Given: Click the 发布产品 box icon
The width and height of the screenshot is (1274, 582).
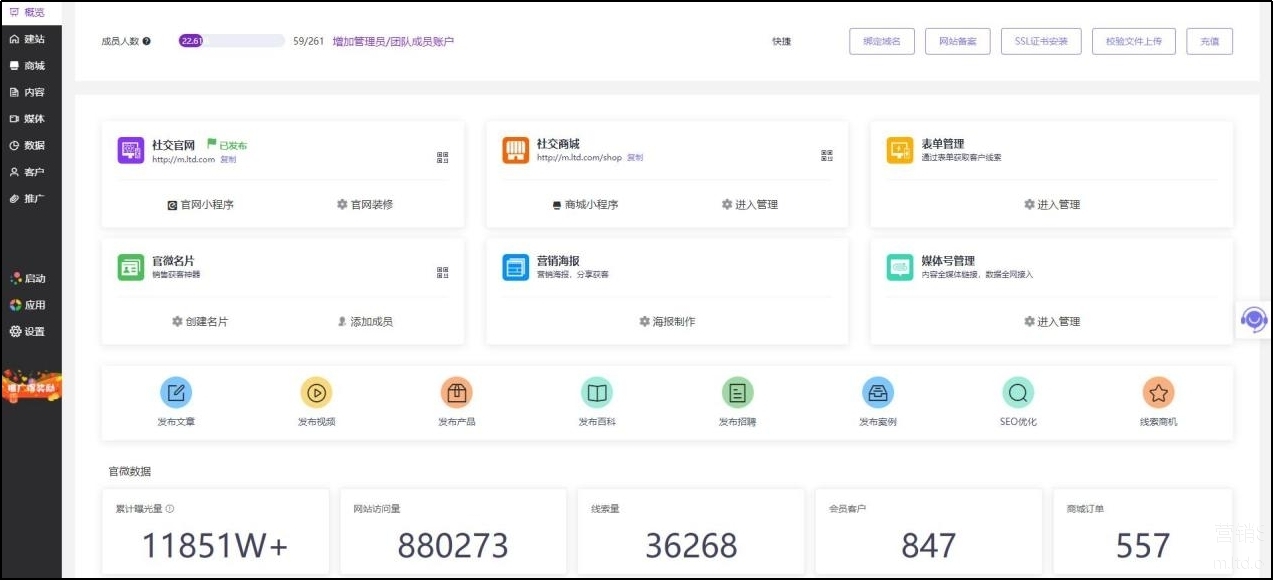Looking at the screenshot, I should [x=456, y=393].
